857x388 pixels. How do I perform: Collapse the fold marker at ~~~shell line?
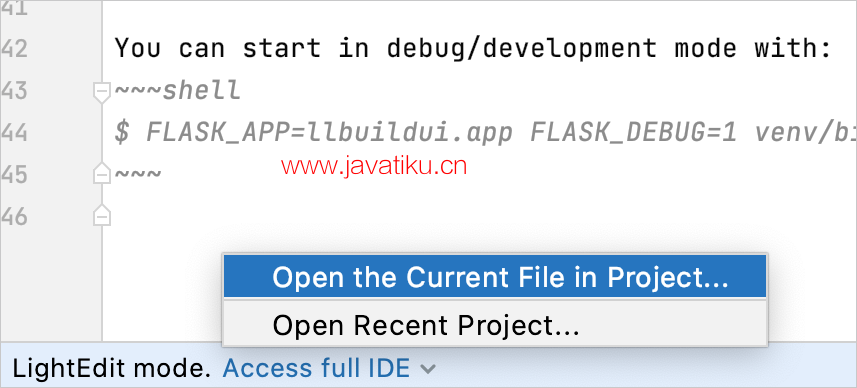click(x=102, y=92)
